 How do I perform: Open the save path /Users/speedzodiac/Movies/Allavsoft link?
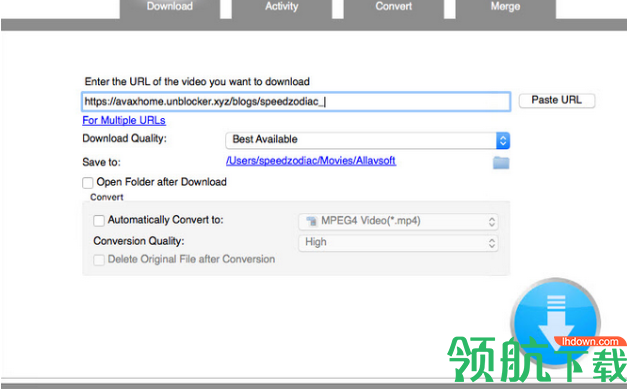pos(311,161)
